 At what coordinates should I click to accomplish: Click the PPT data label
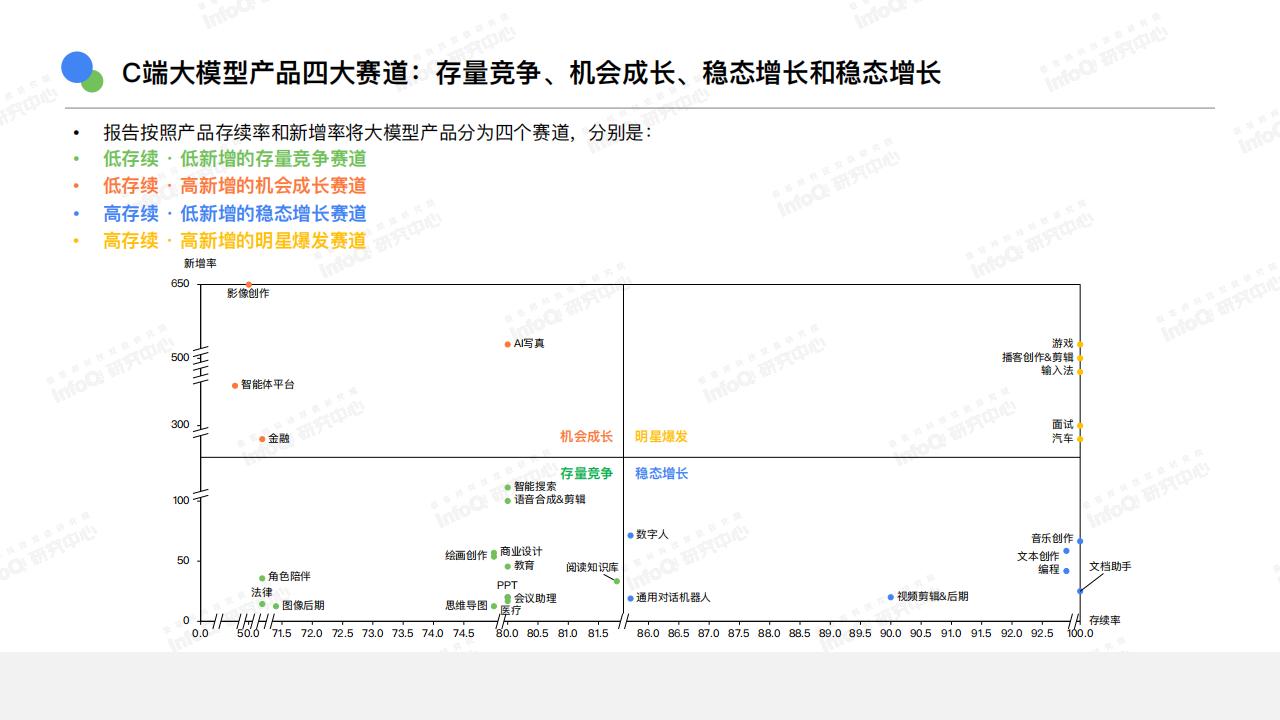pyautogui.click(x=507, y=586)
